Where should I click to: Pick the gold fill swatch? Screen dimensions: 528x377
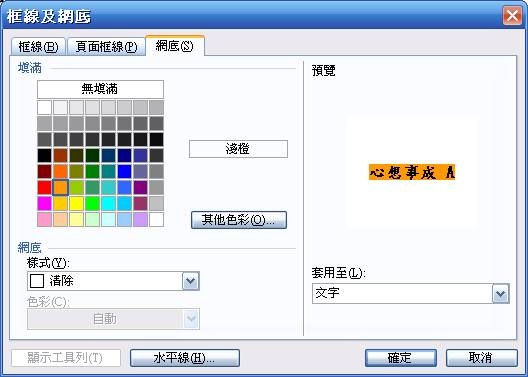pos(61,204)
